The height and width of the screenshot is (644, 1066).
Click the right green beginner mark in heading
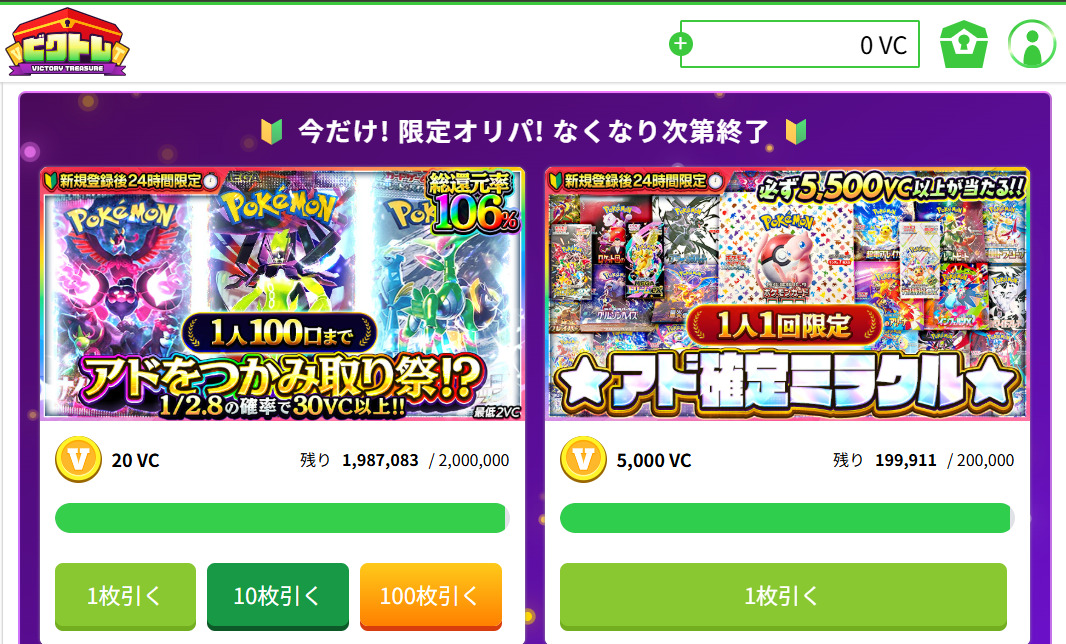(x=795, y=131)
